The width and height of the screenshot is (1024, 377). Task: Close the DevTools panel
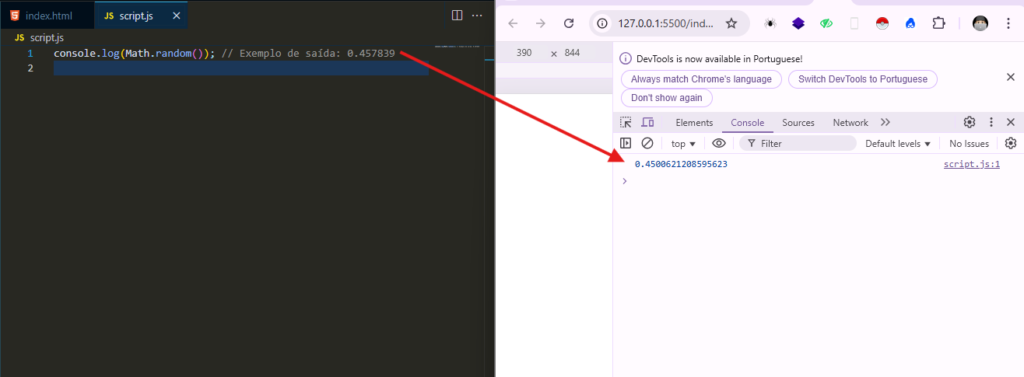pyautogui.click(x=1010, y=122)
